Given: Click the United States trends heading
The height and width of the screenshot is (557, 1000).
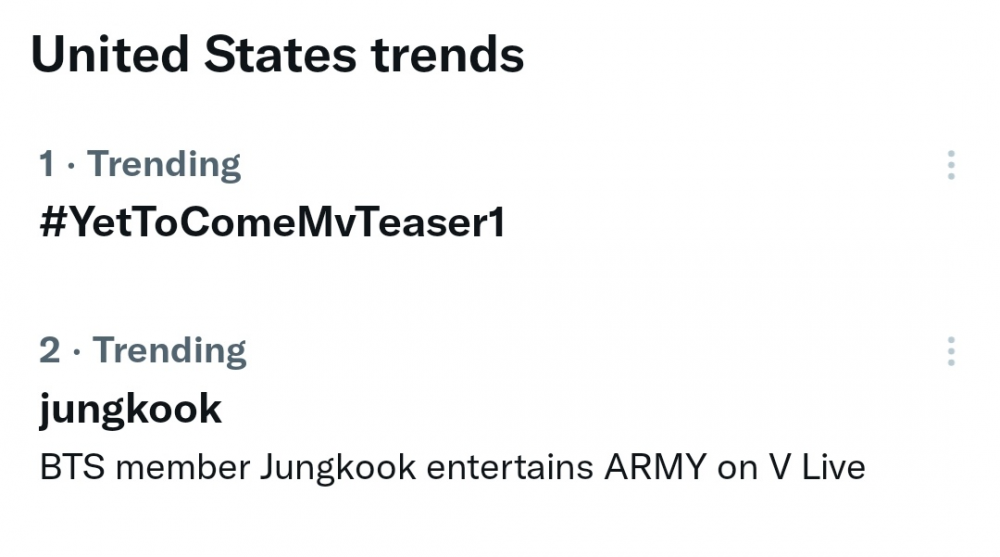Looking at the screenshot, I should click(277, 54).
